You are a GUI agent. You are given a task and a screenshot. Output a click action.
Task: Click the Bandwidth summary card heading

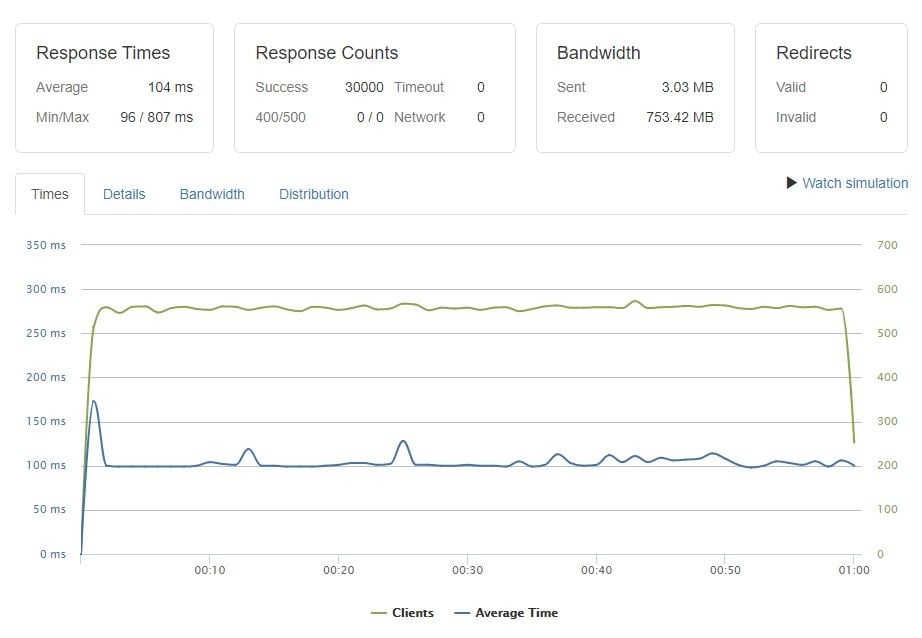pyautogui.click(x=599, y=53)
